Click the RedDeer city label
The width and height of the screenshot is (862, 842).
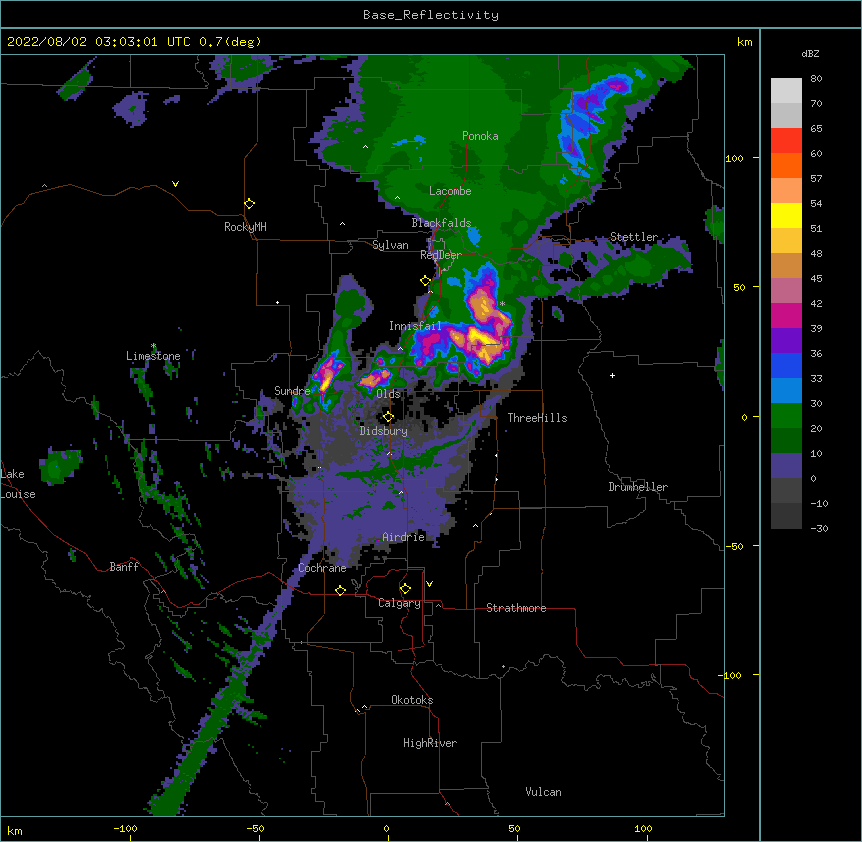click(441, 255)
